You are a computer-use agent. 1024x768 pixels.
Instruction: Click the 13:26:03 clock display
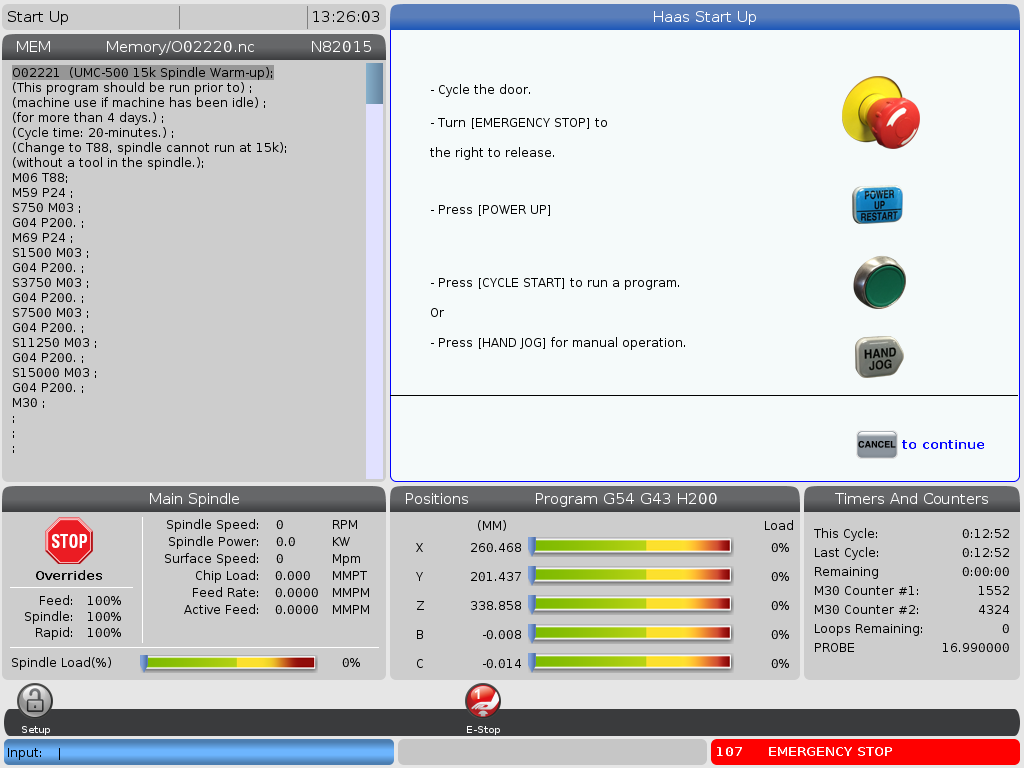coord(345,17)
